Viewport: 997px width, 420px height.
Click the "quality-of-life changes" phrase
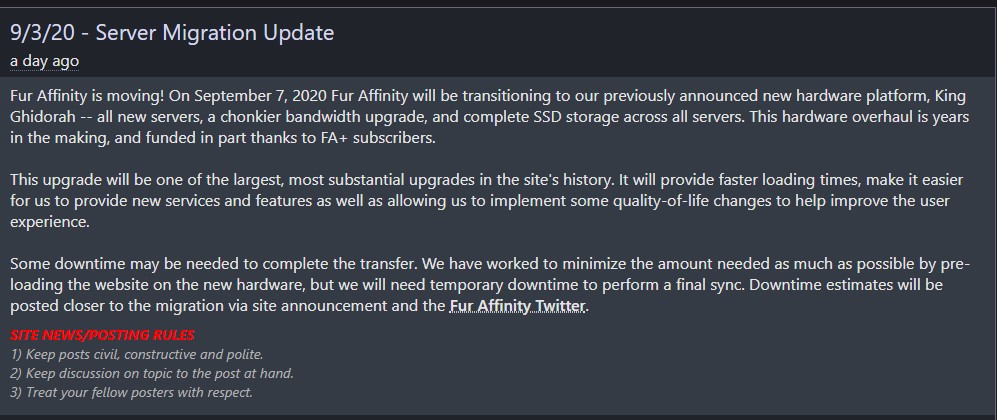click(715, 201)
